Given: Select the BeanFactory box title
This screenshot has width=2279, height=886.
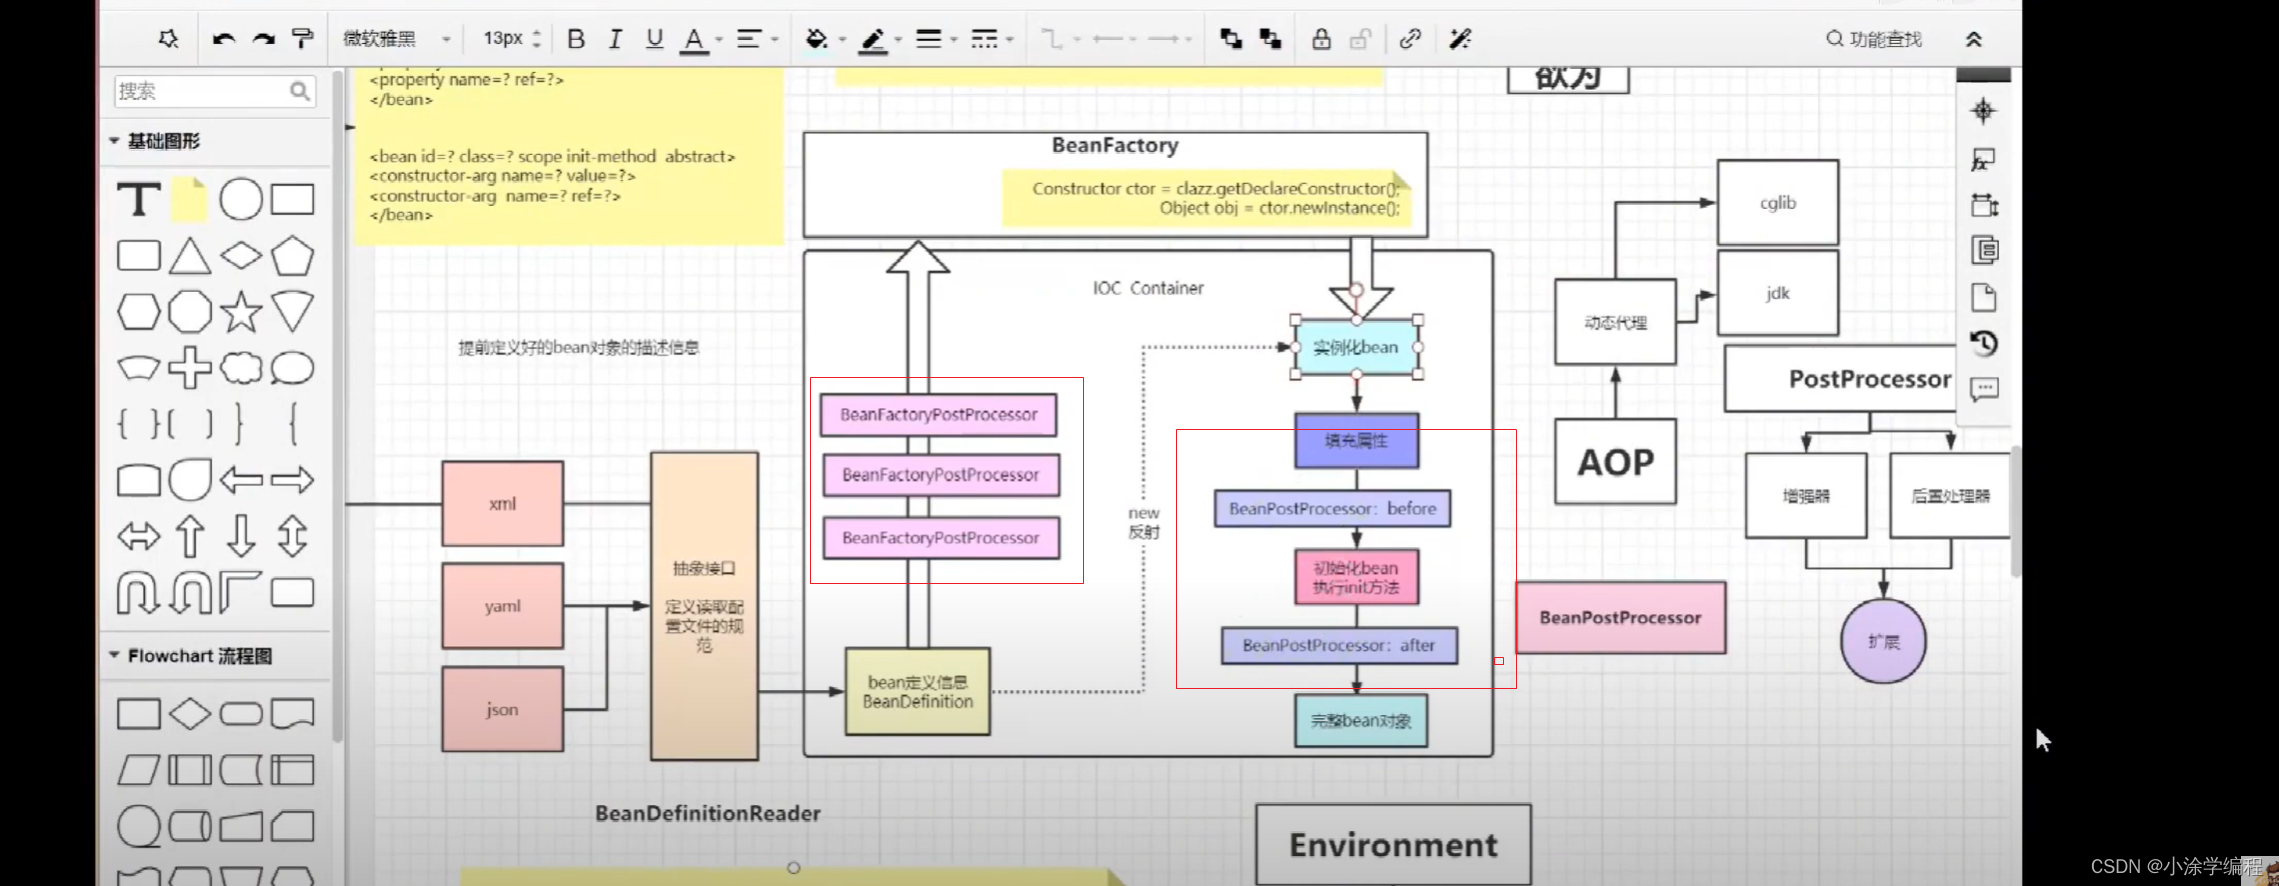Looking at the screenshot, I should coord(1115,145).
